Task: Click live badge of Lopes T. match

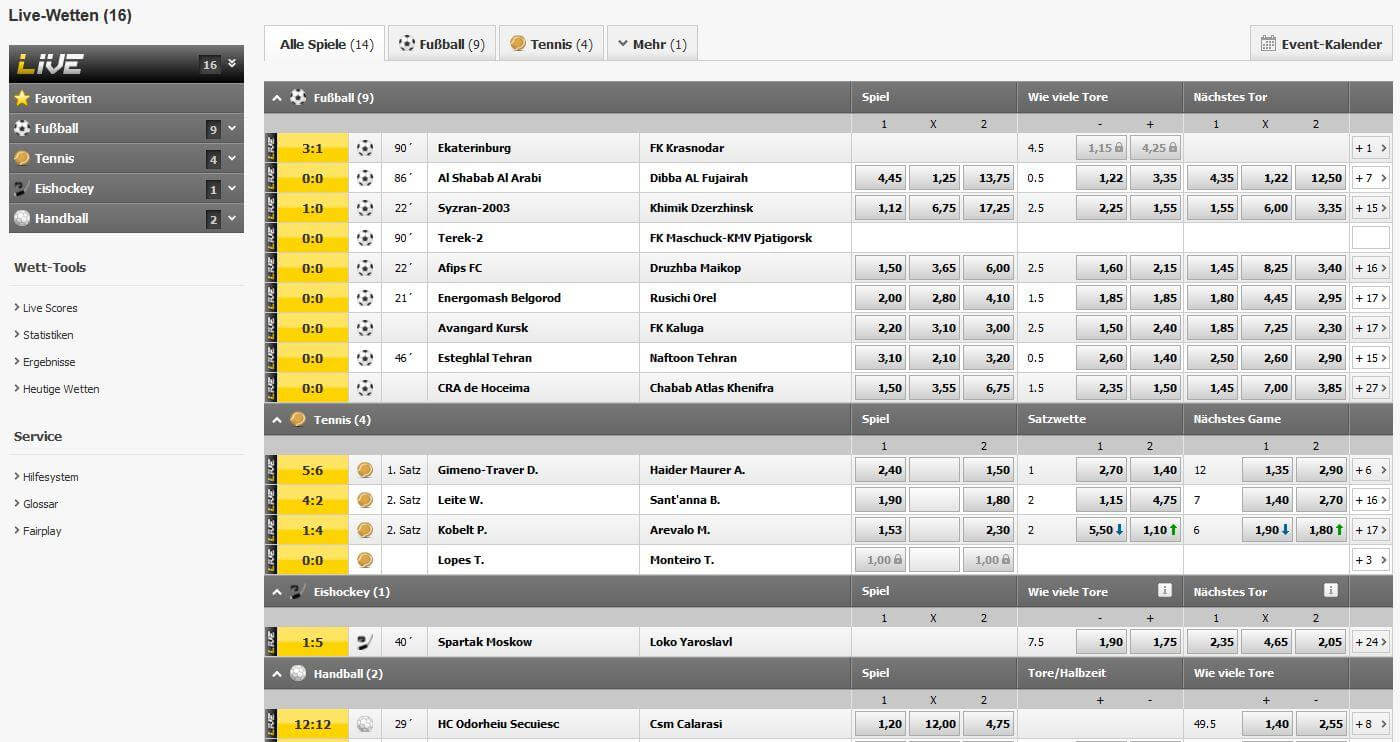Action: click(x=271, y=560)
